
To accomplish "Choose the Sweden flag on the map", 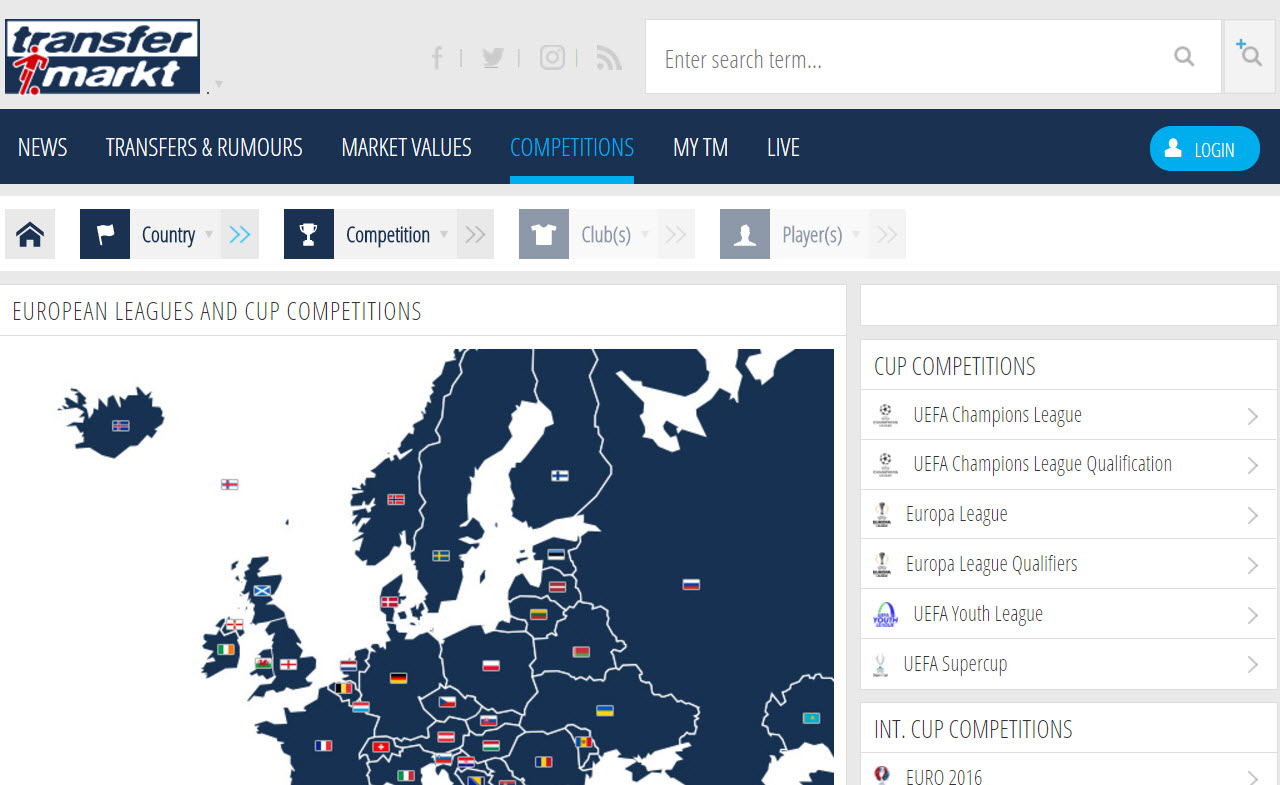I will tap(441, 555).
